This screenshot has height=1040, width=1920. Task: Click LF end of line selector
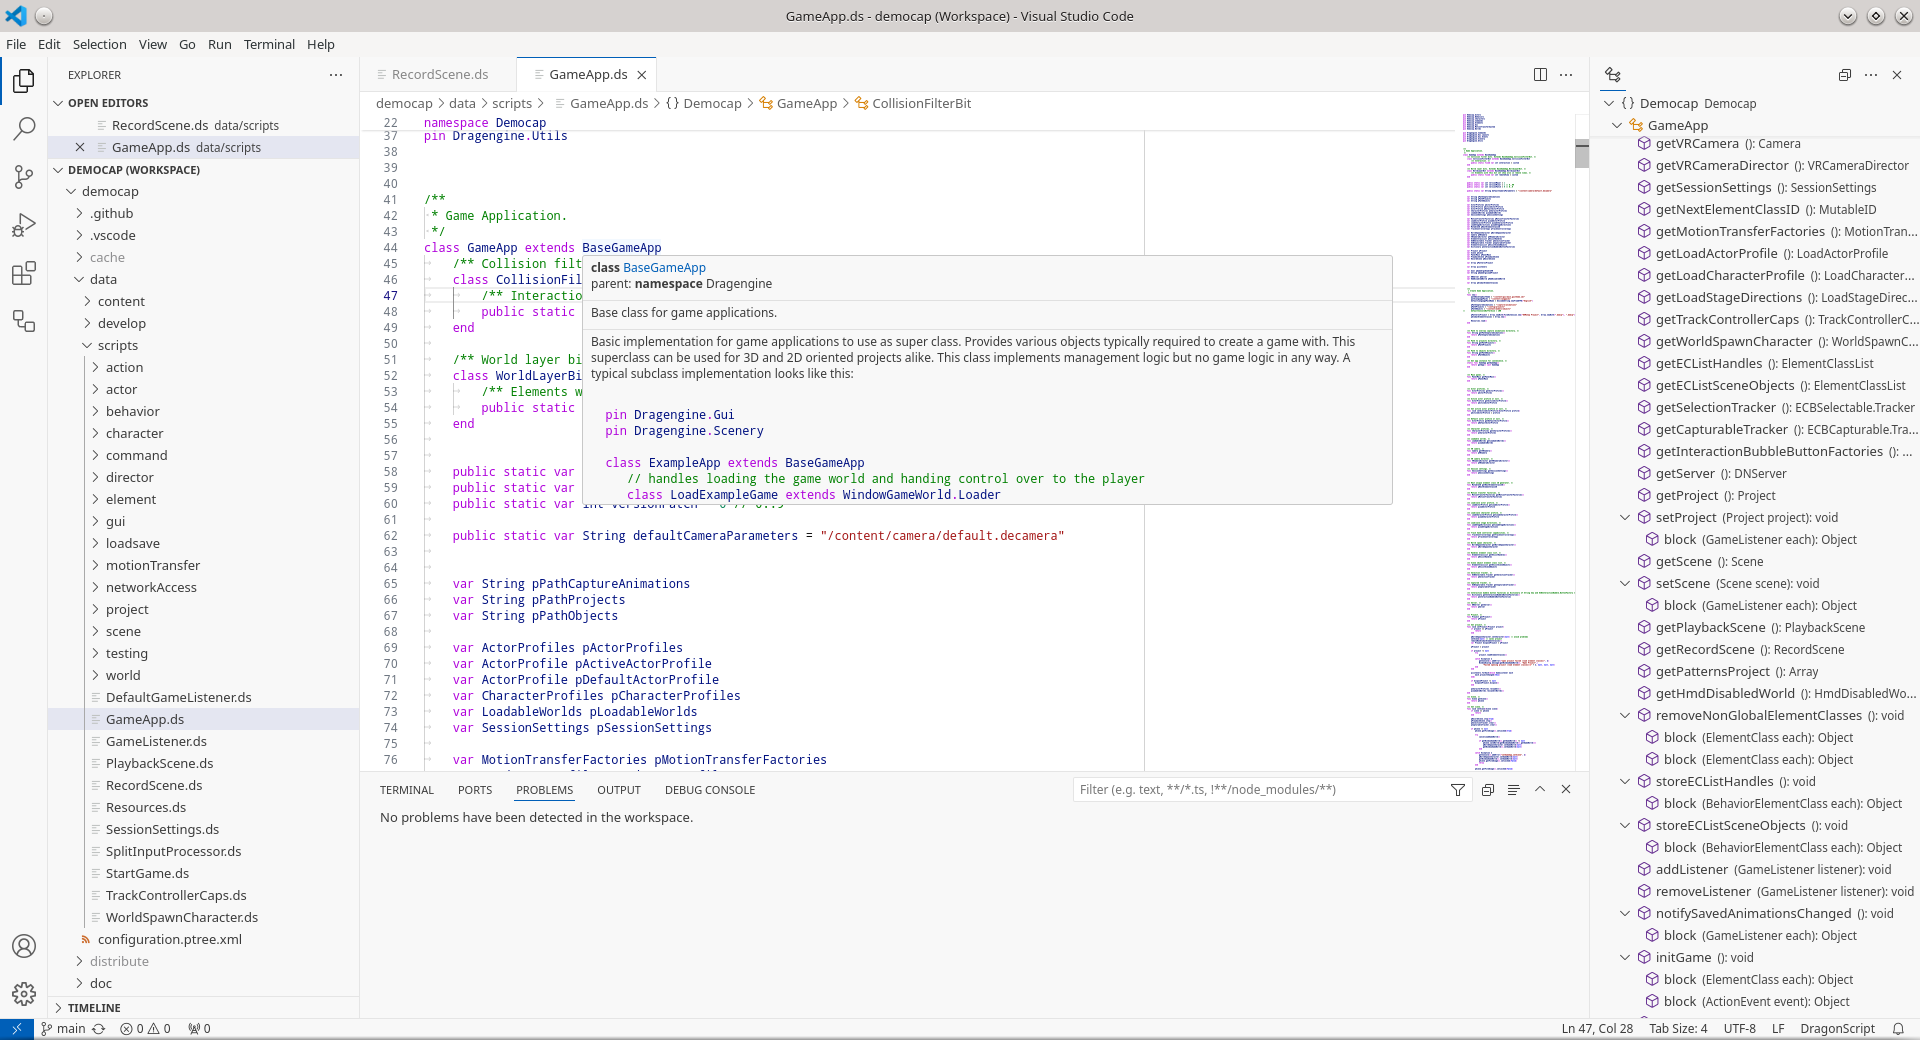tap(1778, 1029)
